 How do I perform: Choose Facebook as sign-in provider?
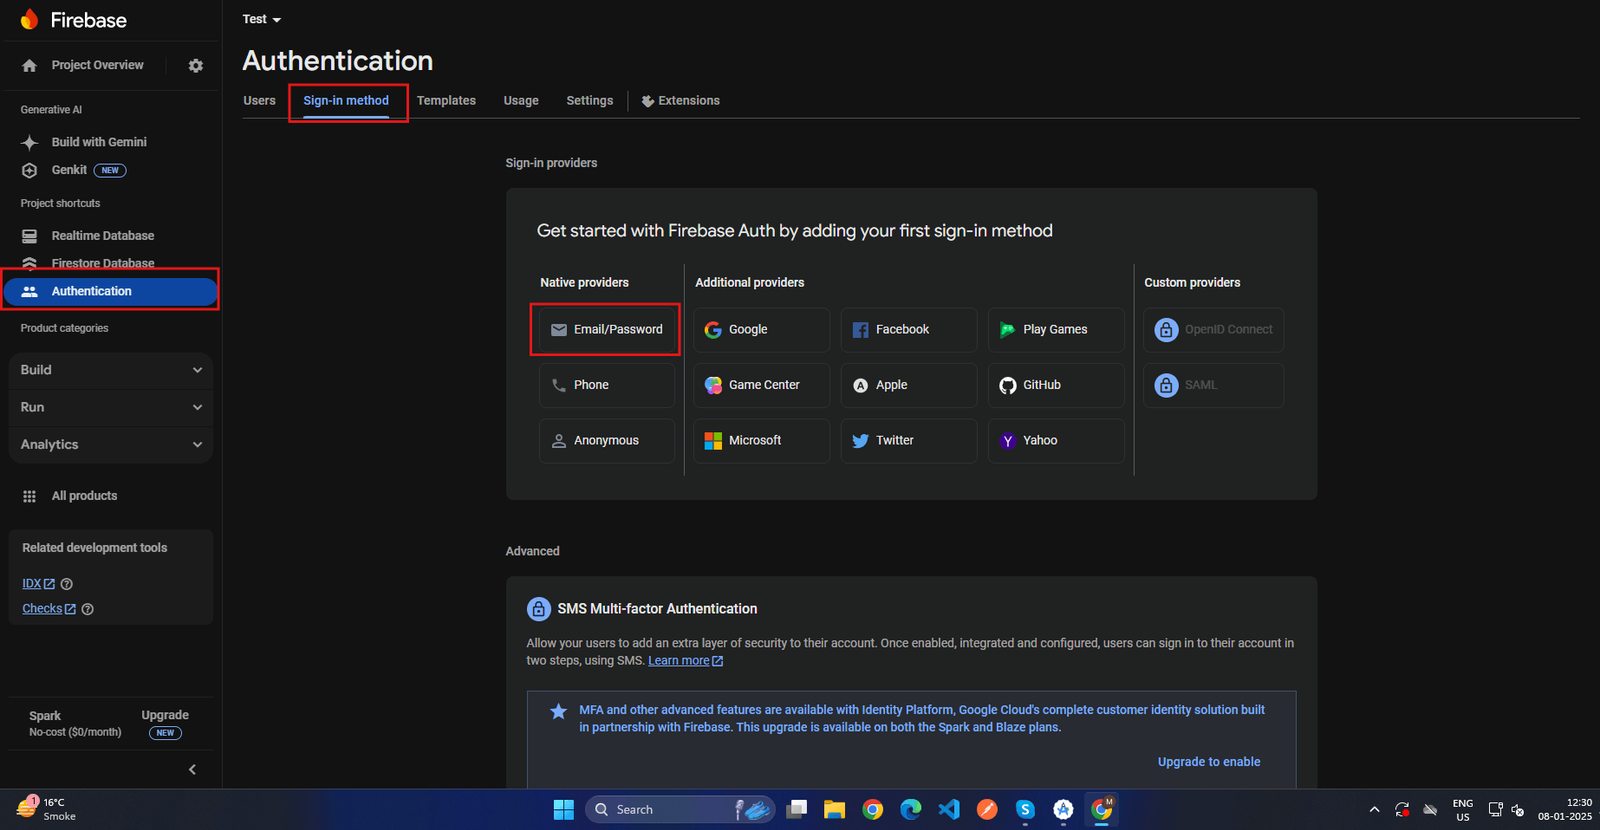(x=908, y=330)
